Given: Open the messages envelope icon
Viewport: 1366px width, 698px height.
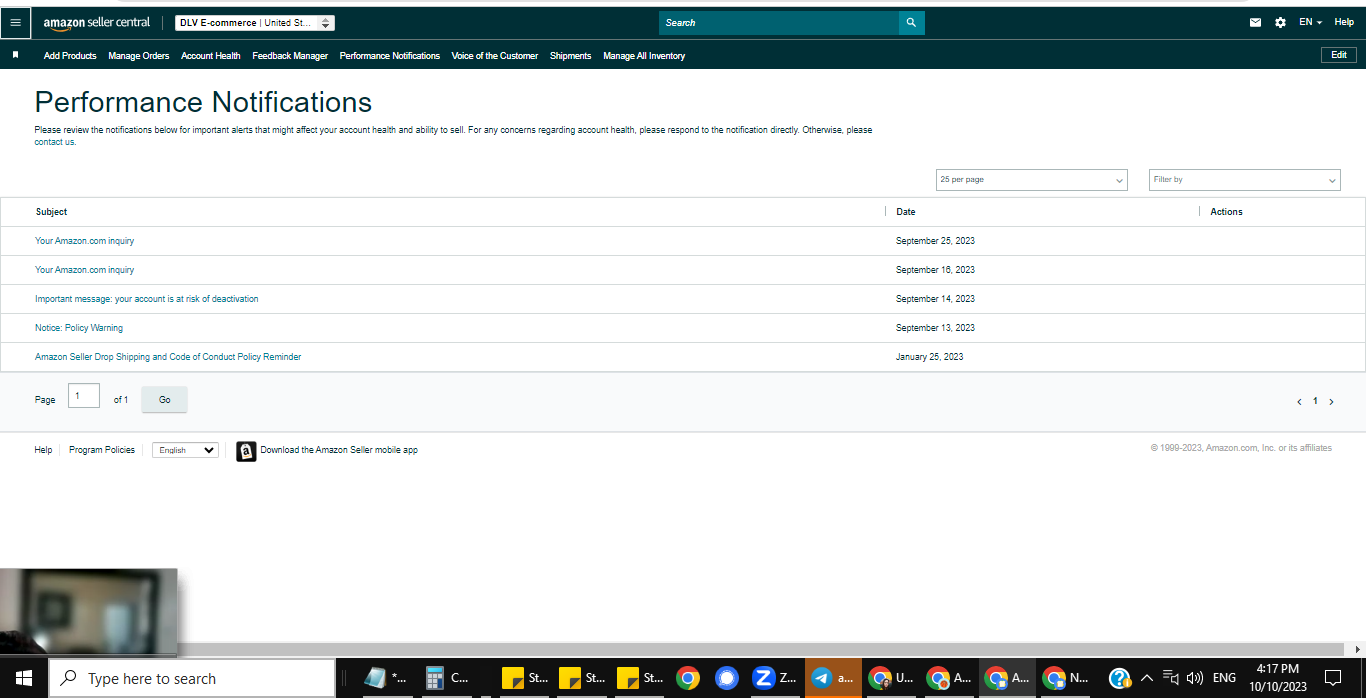Looking at the screenshot, I should point(1255,22).
